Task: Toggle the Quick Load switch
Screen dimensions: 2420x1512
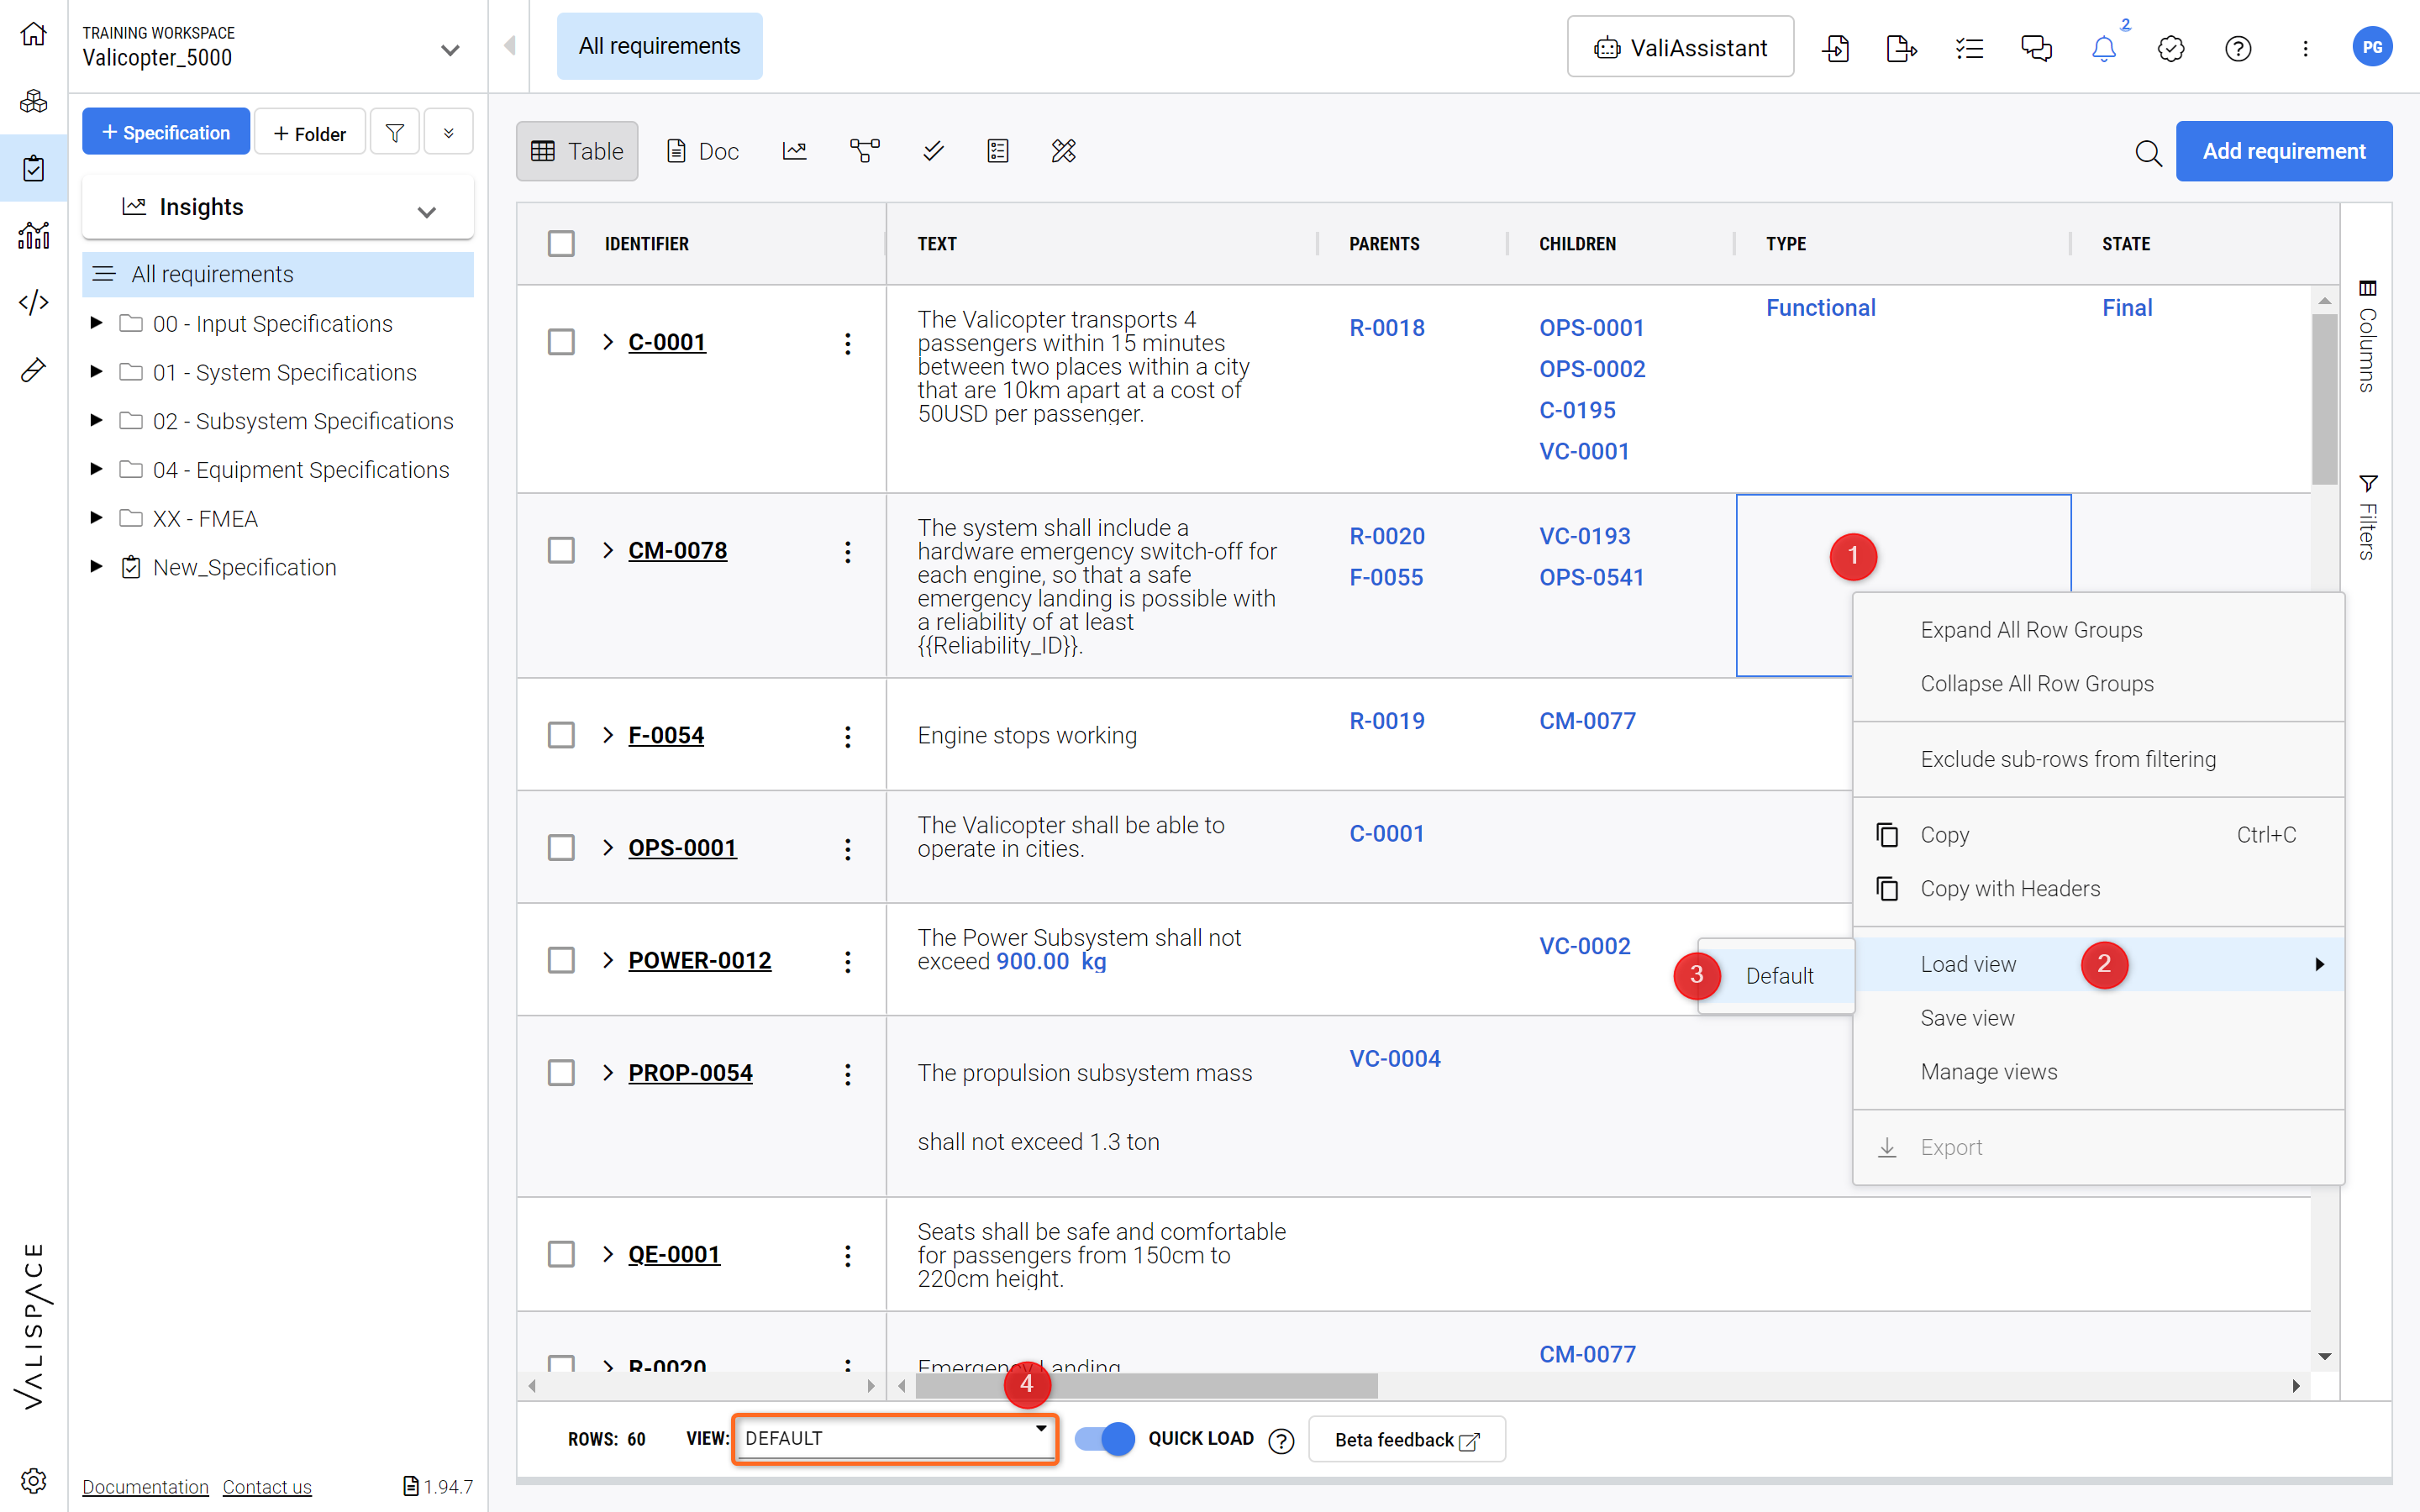Action: point(1105,1439)
